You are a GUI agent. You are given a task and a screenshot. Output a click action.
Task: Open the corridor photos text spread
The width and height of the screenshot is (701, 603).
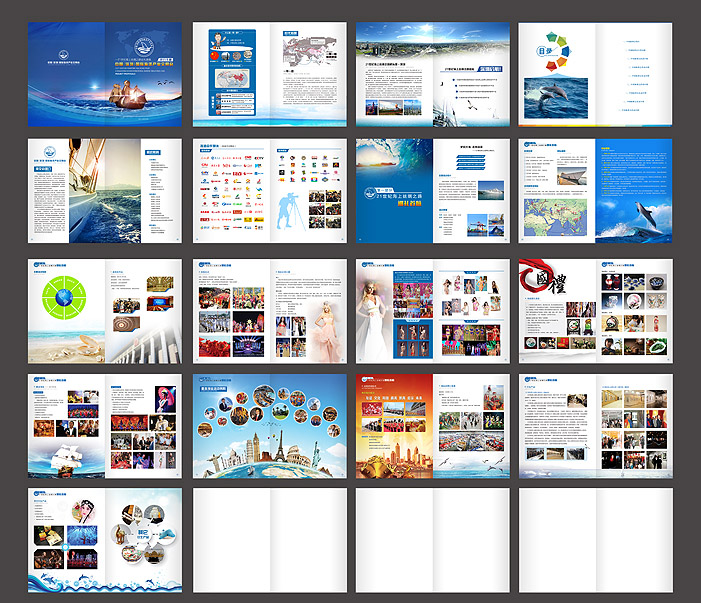pos(595,425)
